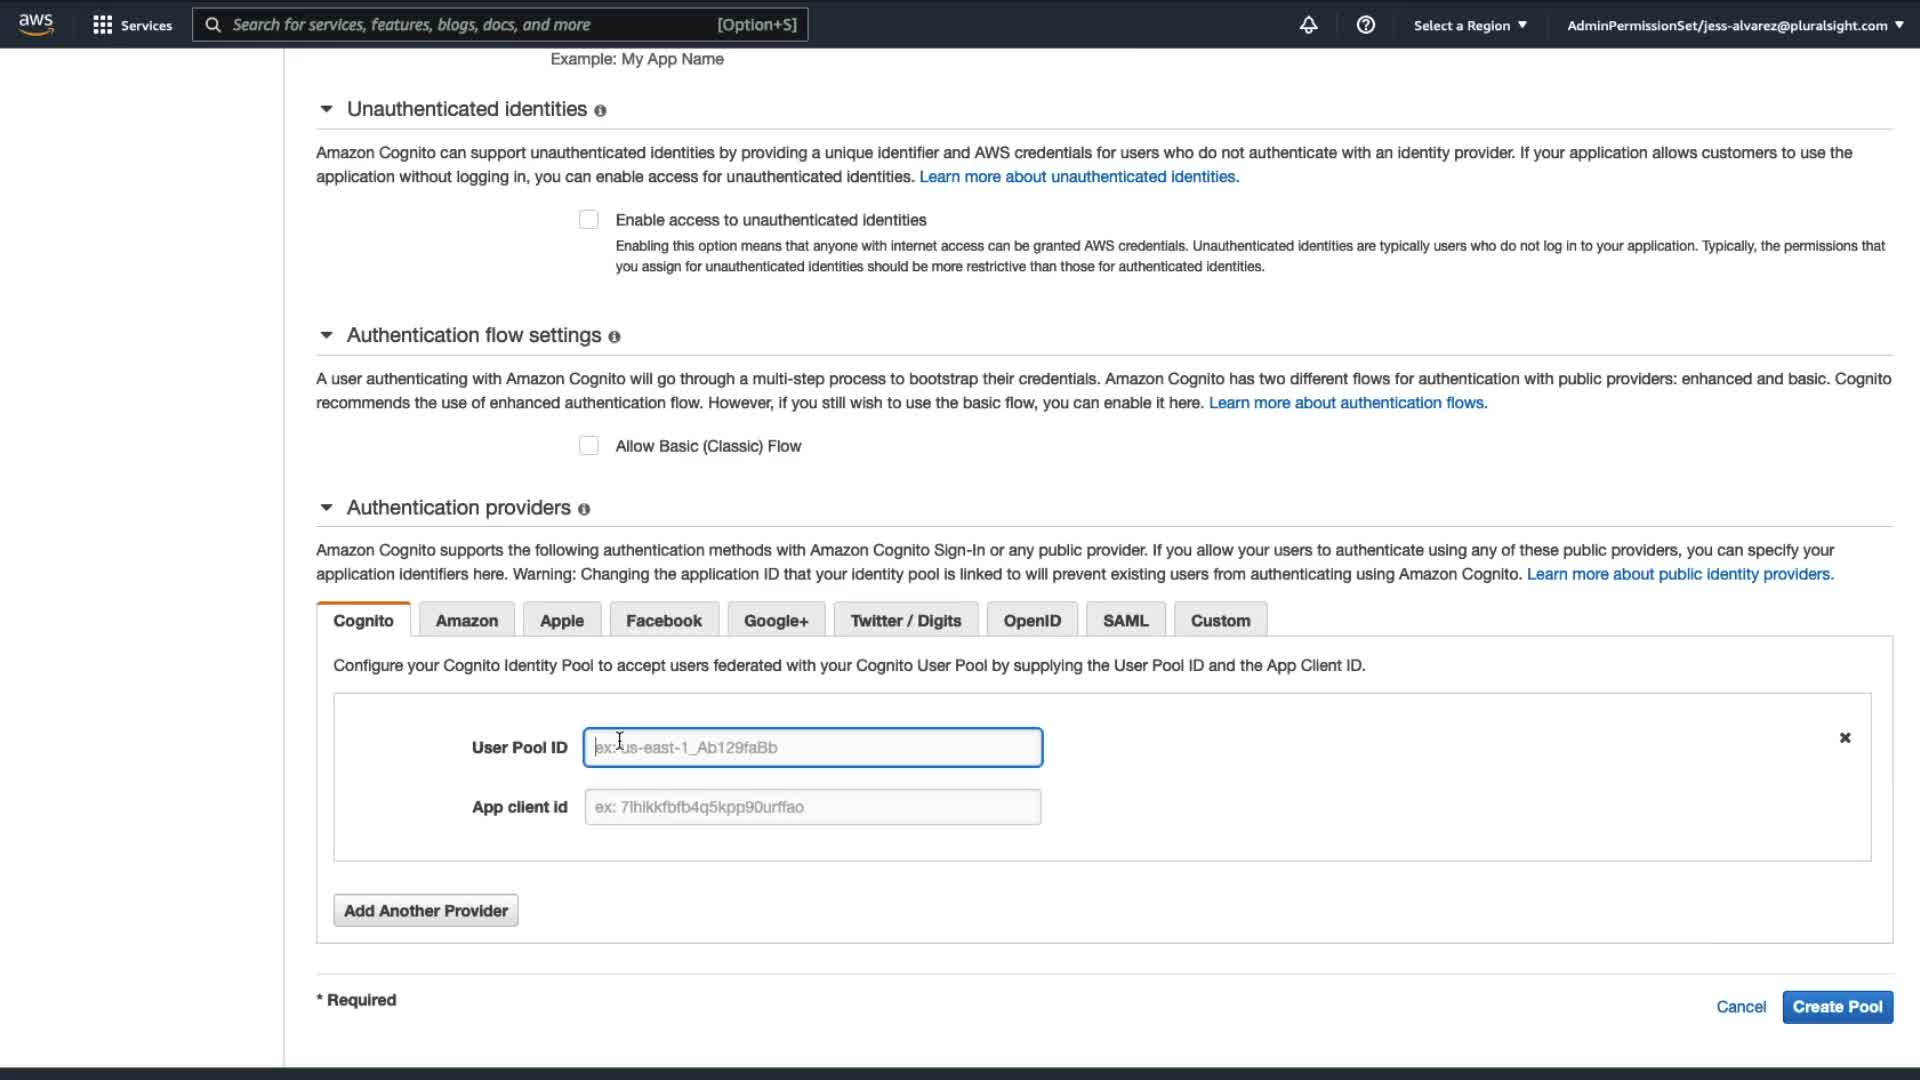Click the notifications bell icon
1920x1080 pixels.
coord(1308,25)
